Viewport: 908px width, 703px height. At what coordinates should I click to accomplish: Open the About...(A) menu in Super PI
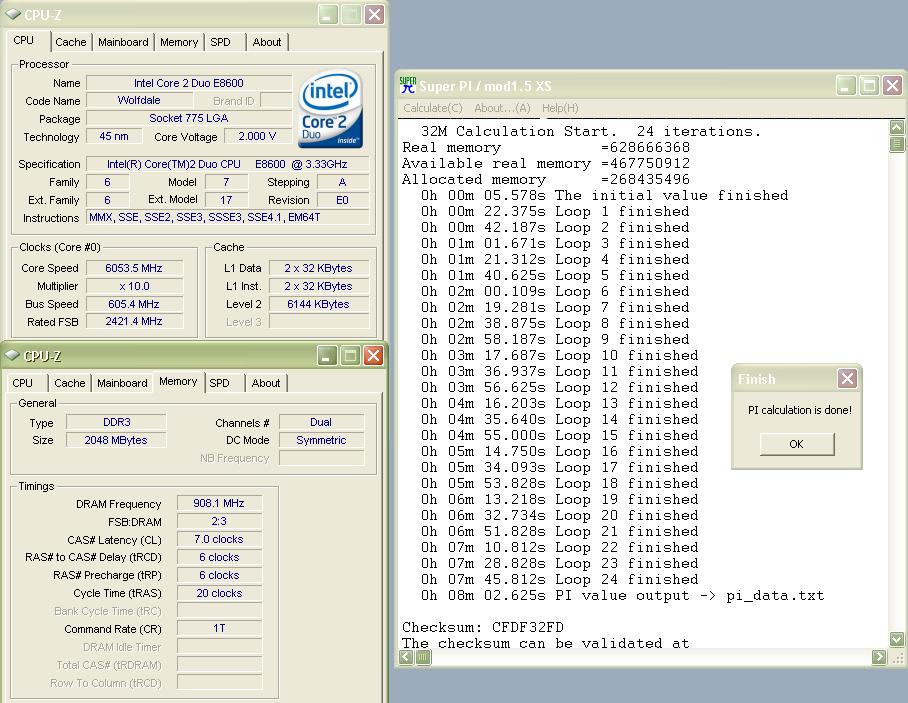[502, 108]
